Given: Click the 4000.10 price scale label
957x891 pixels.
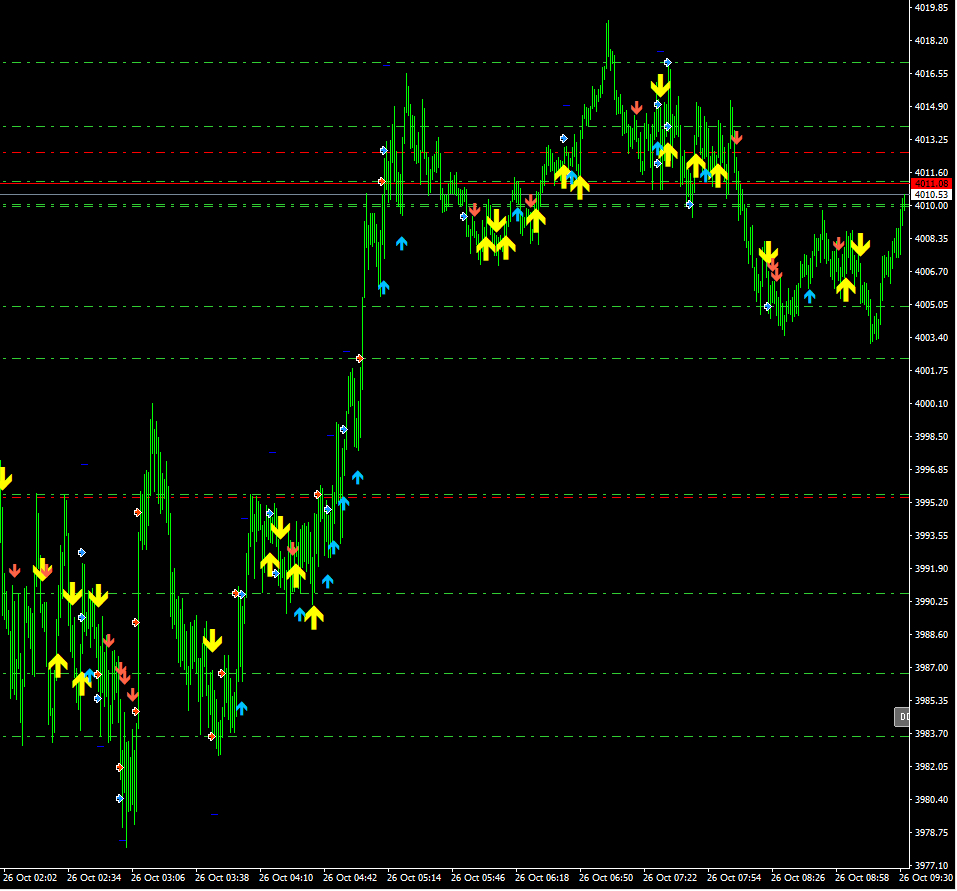Looking at the screenshot, I should point(931,403).
